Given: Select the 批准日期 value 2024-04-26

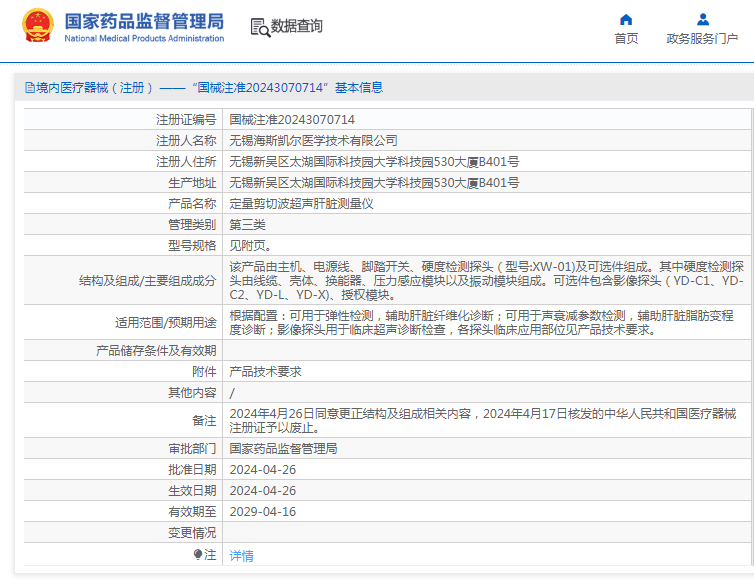Looking at the screenshot, I should [263, 470].
